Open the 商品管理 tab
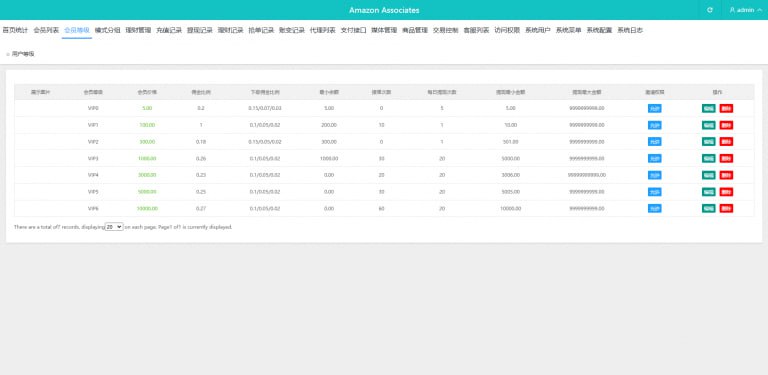This screenshot has height=375, width=768. pos(415,30)
